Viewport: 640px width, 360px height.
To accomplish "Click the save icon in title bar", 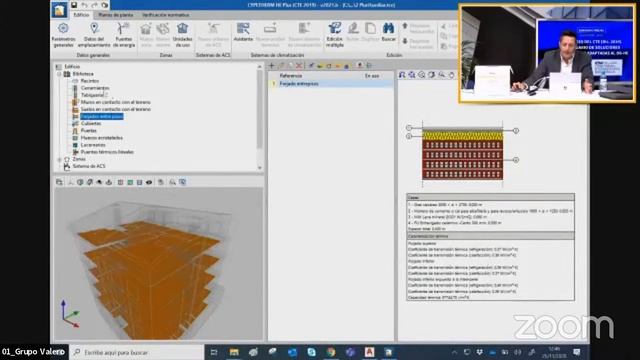I will coord(74,5).
